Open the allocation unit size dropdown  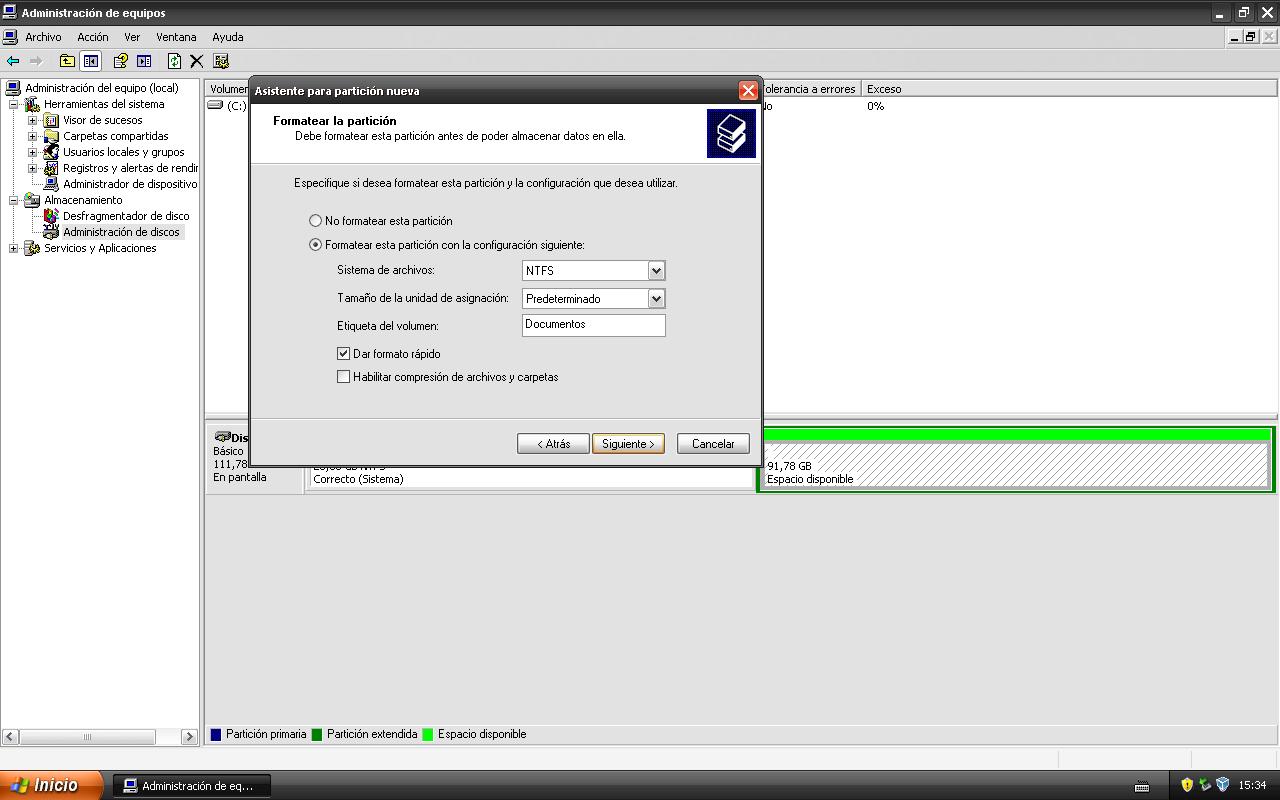coord(656,299)
